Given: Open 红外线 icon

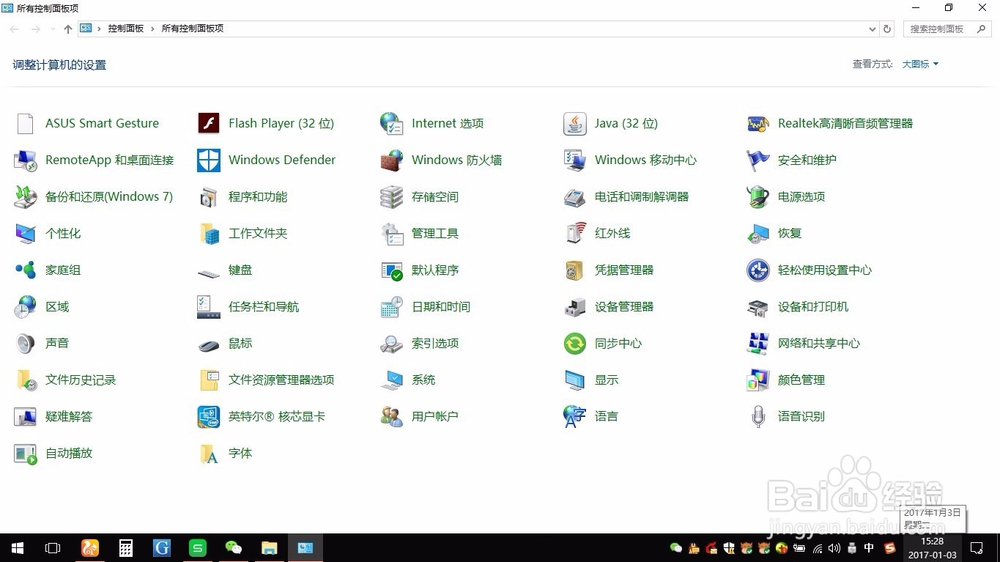Looking at the screenshot, I should (575, 233).
